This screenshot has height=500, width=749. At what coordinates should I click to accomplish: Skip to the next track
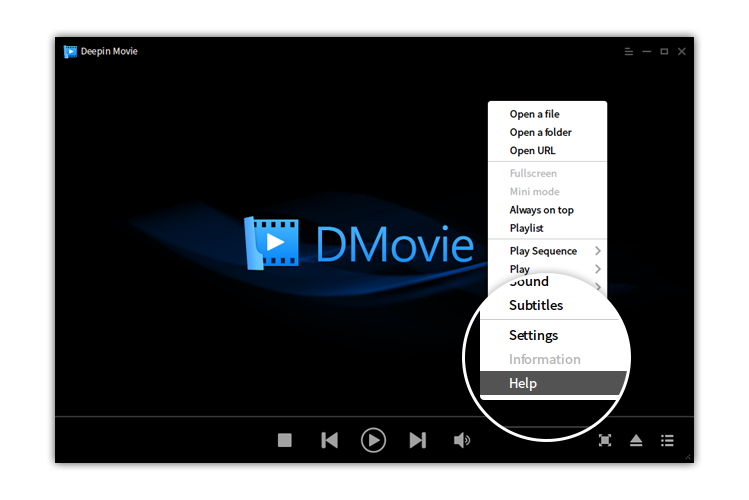pyautogui.click(x=417, y=440)
